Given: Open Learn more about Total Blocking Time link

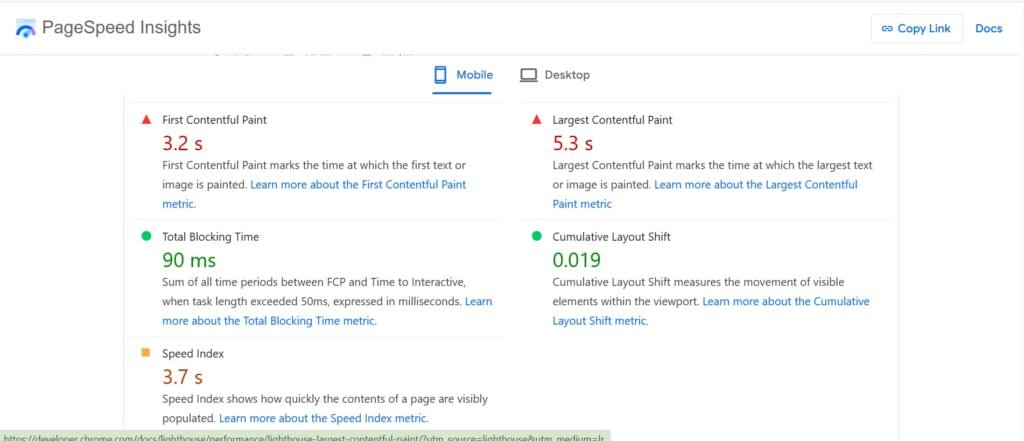Looking at the screenshot, I should [327, 311].
